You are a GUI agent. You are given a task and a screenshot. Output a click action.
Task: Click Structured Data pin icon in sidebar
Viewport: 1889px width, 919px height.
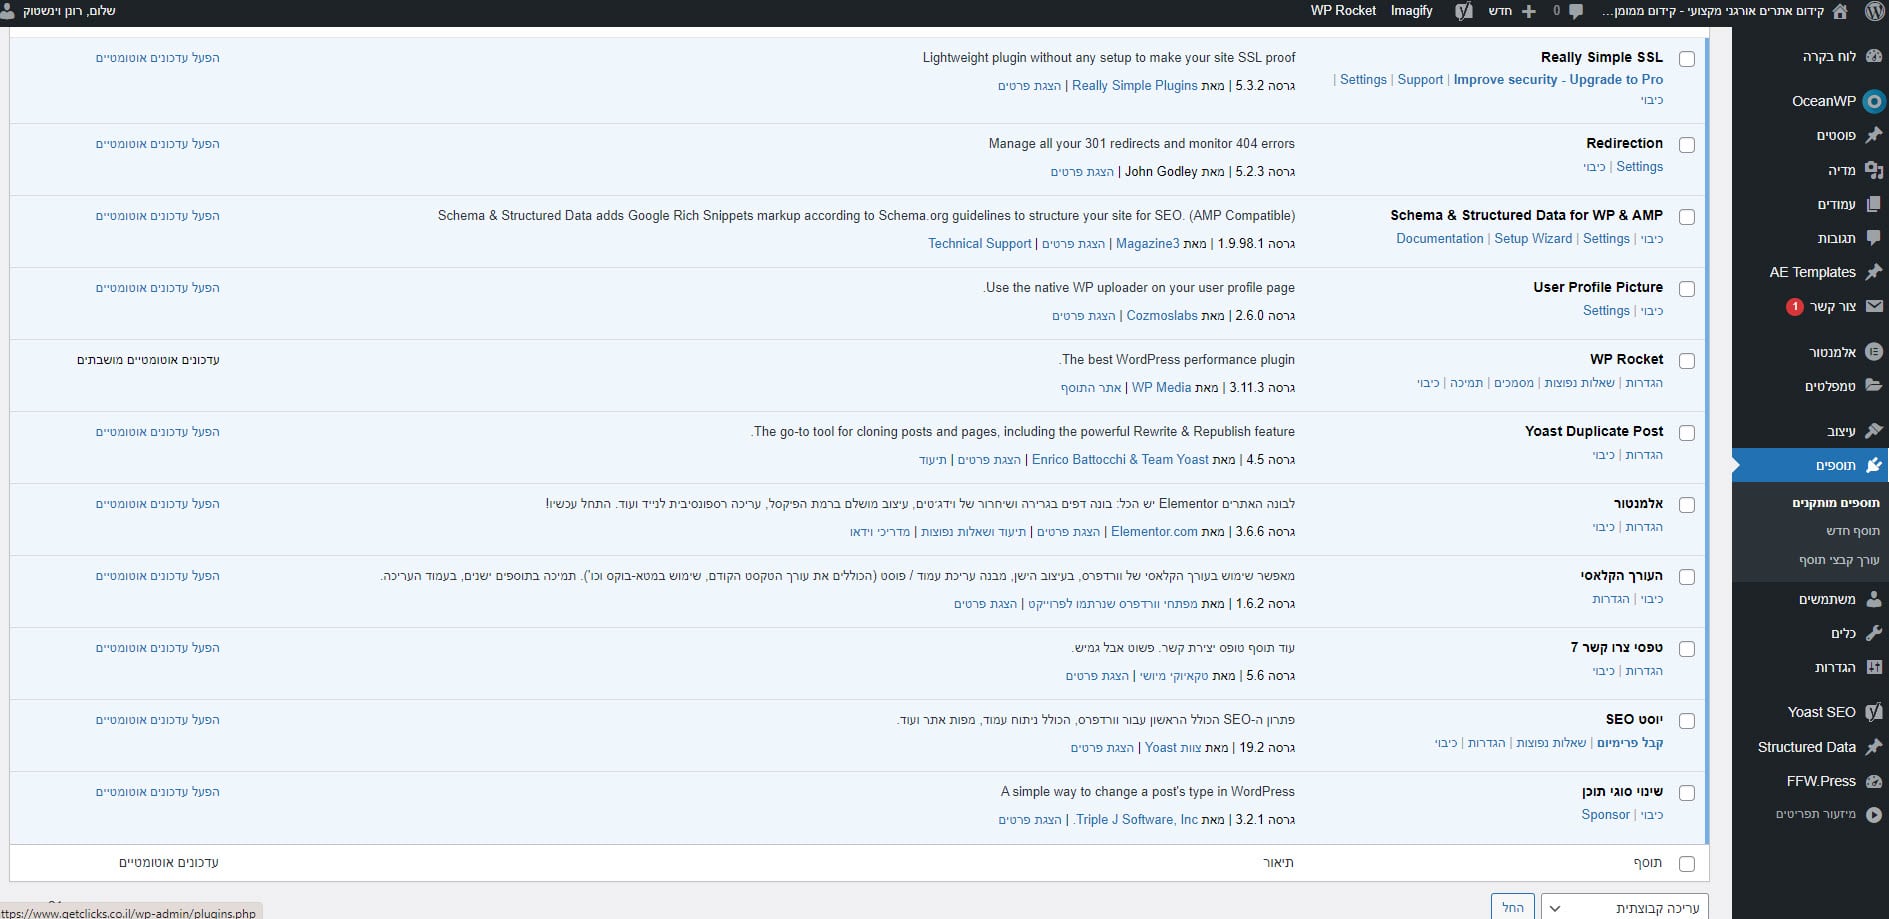tap(1874, 747)
